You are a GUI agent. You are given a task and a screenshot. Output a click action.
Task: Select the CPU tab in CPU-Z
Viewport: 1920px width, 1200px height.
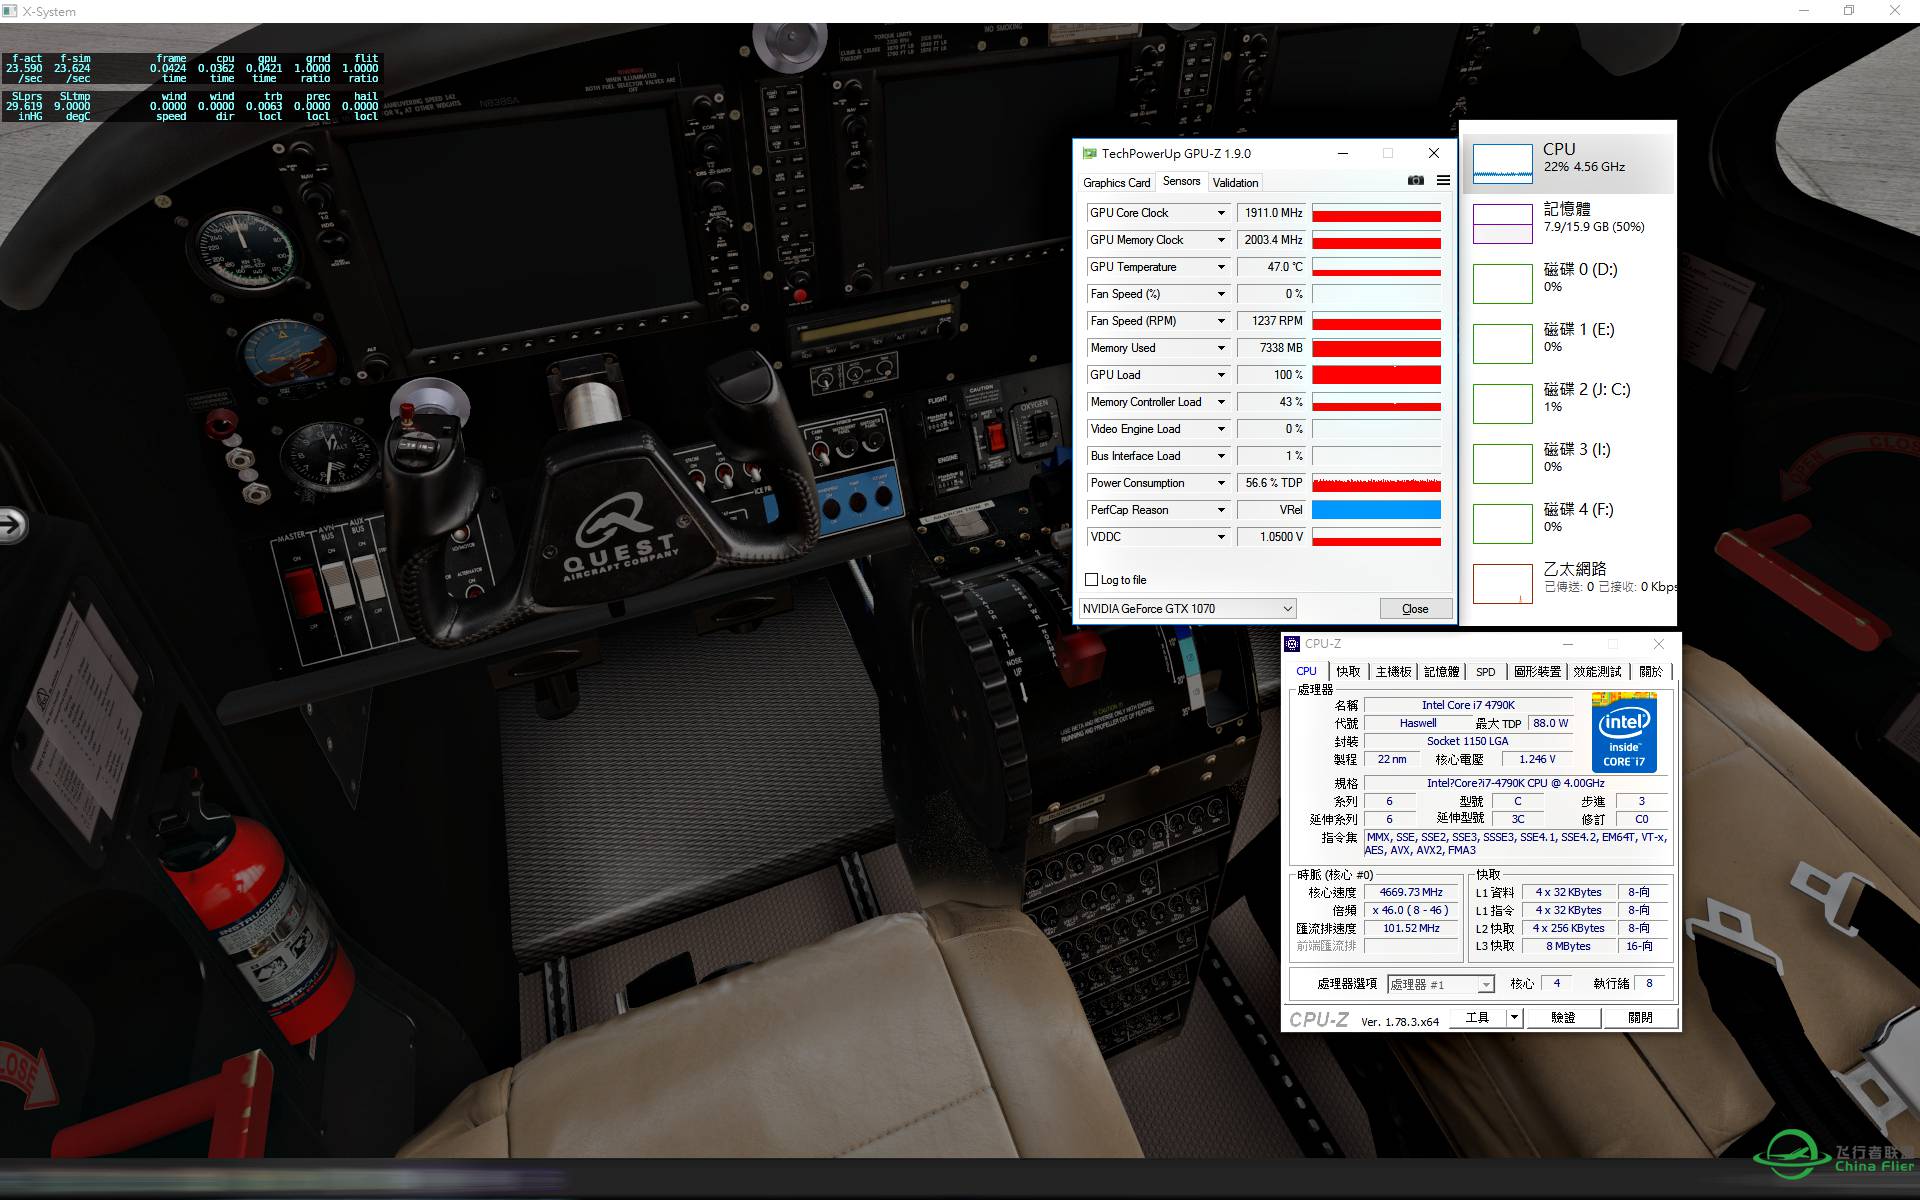pos(1306,672)
